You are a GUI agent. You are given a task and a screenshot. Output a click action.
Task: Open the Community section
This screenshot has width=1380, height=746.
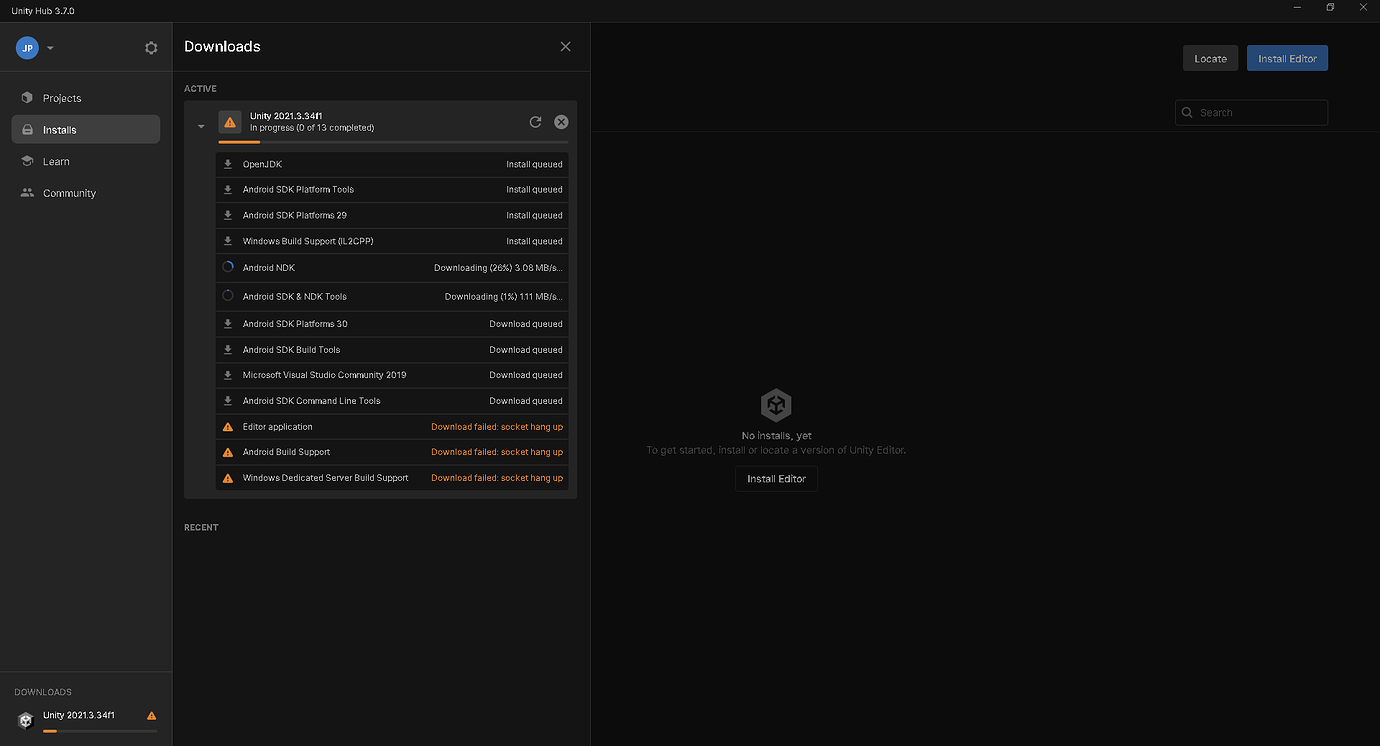point(69,192)
